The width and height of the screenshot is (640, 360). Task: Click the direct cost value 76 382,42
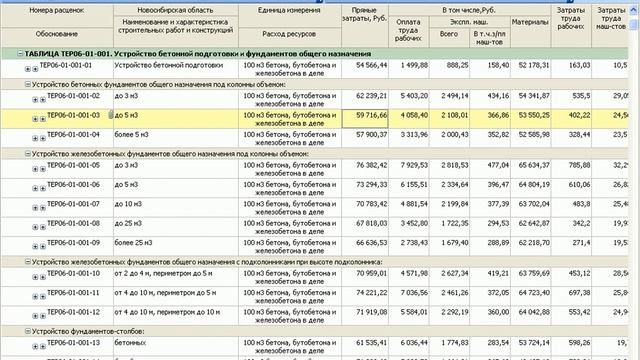point(371,165)
